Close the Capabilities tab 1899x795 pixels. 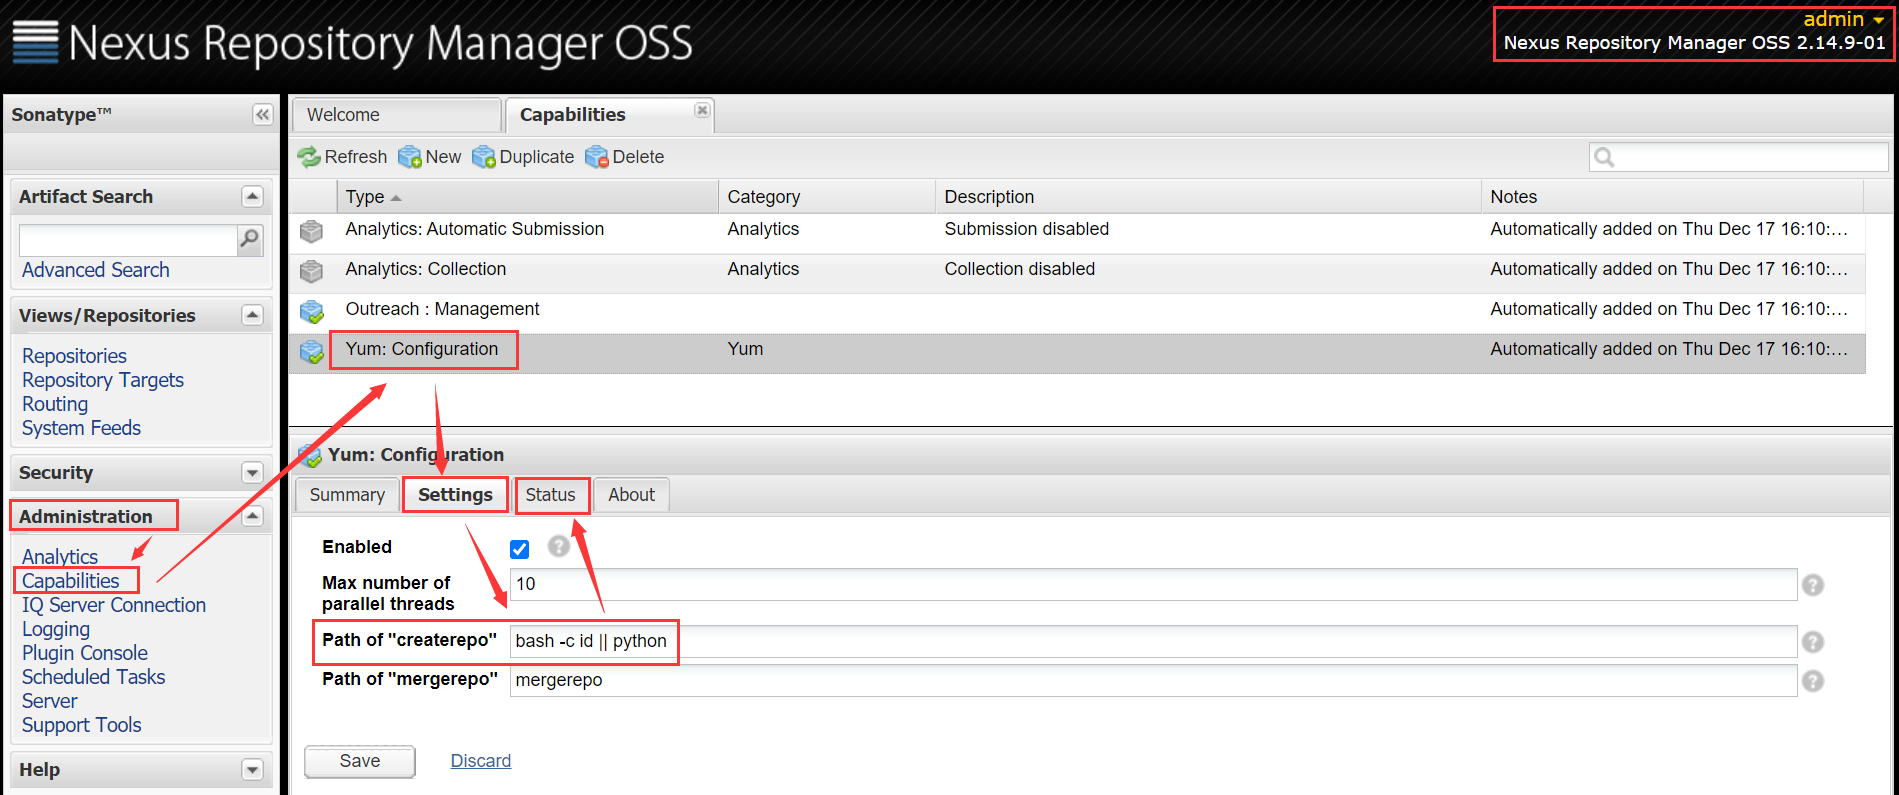702,110
